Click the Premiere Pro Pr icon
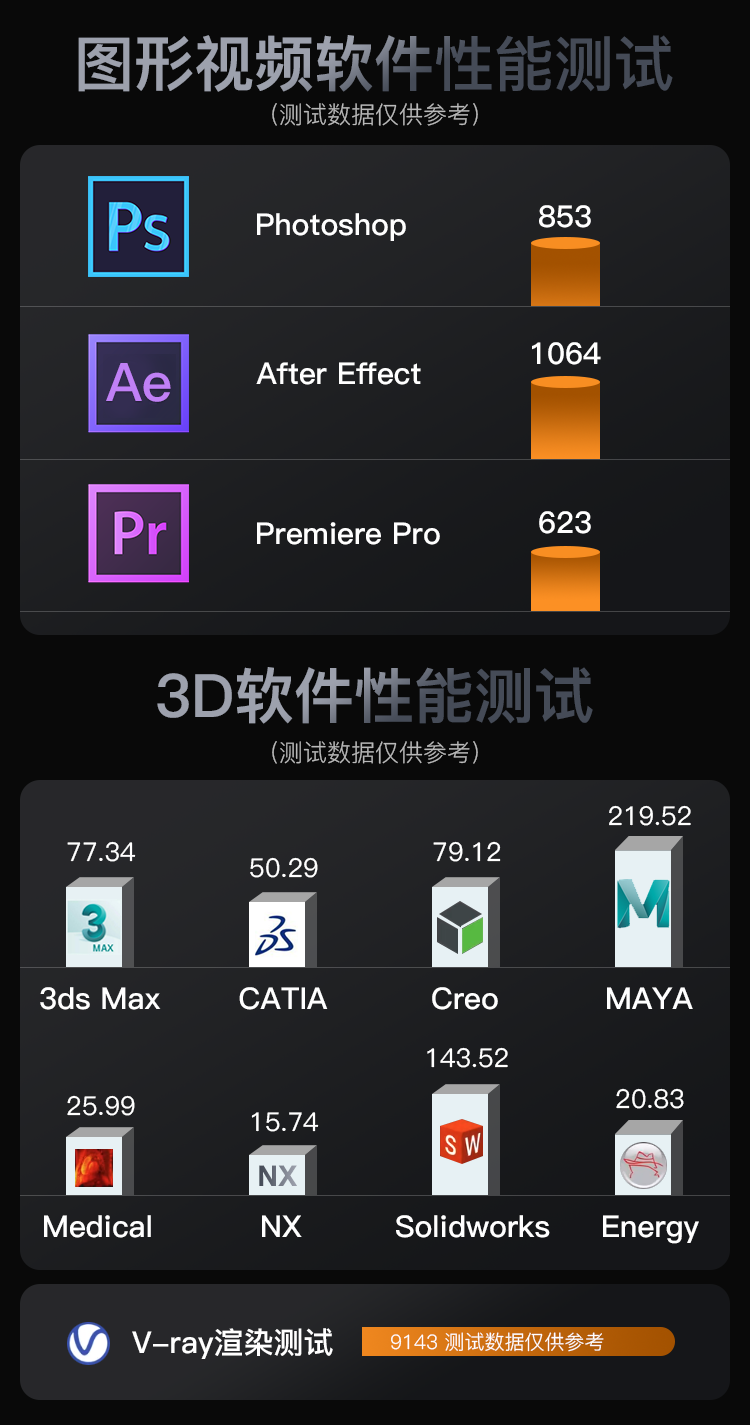 138,533
